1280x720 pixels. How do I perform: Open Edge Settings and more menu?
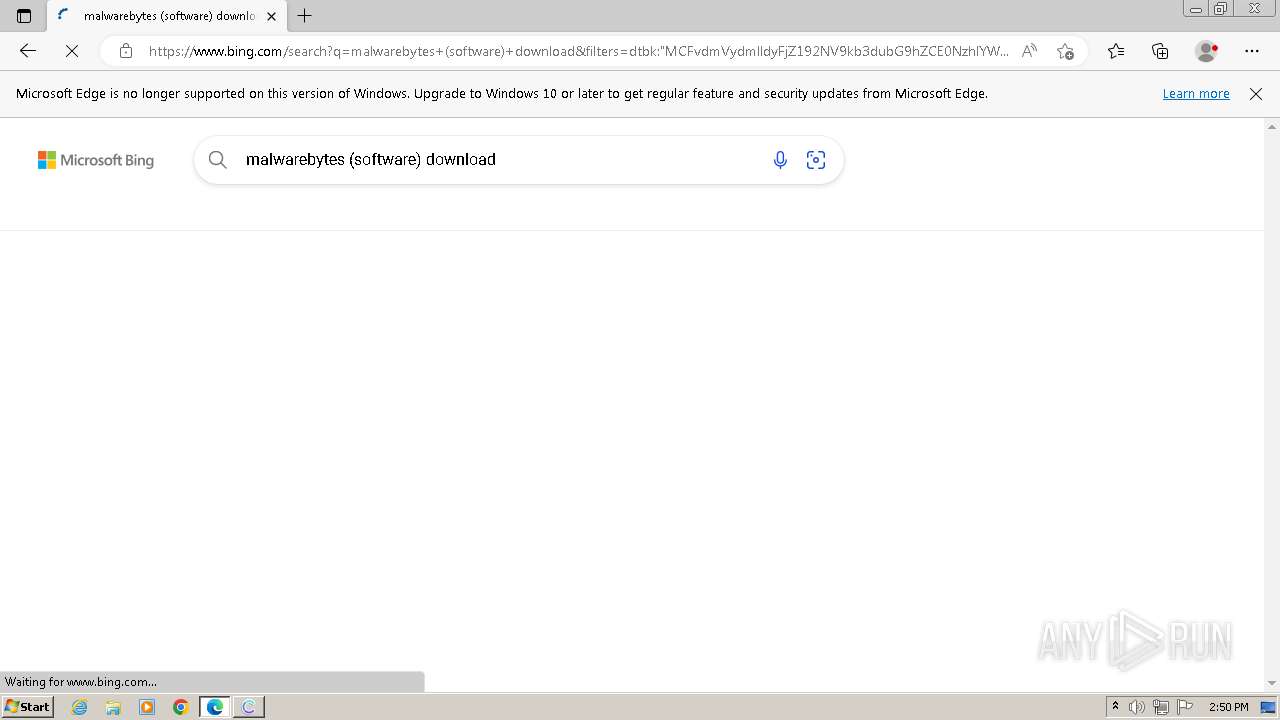(x=1252, y=51)
